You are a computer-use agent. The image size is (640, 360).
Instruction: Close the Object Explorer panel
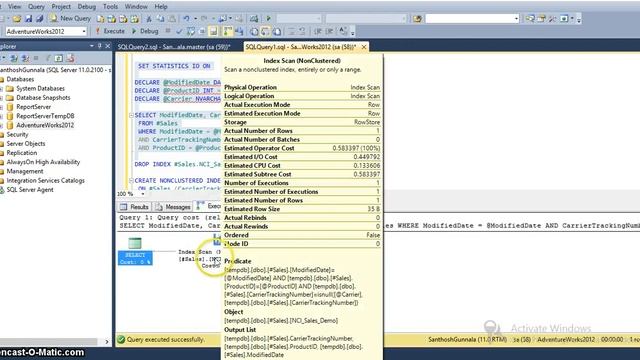[108, 46]
